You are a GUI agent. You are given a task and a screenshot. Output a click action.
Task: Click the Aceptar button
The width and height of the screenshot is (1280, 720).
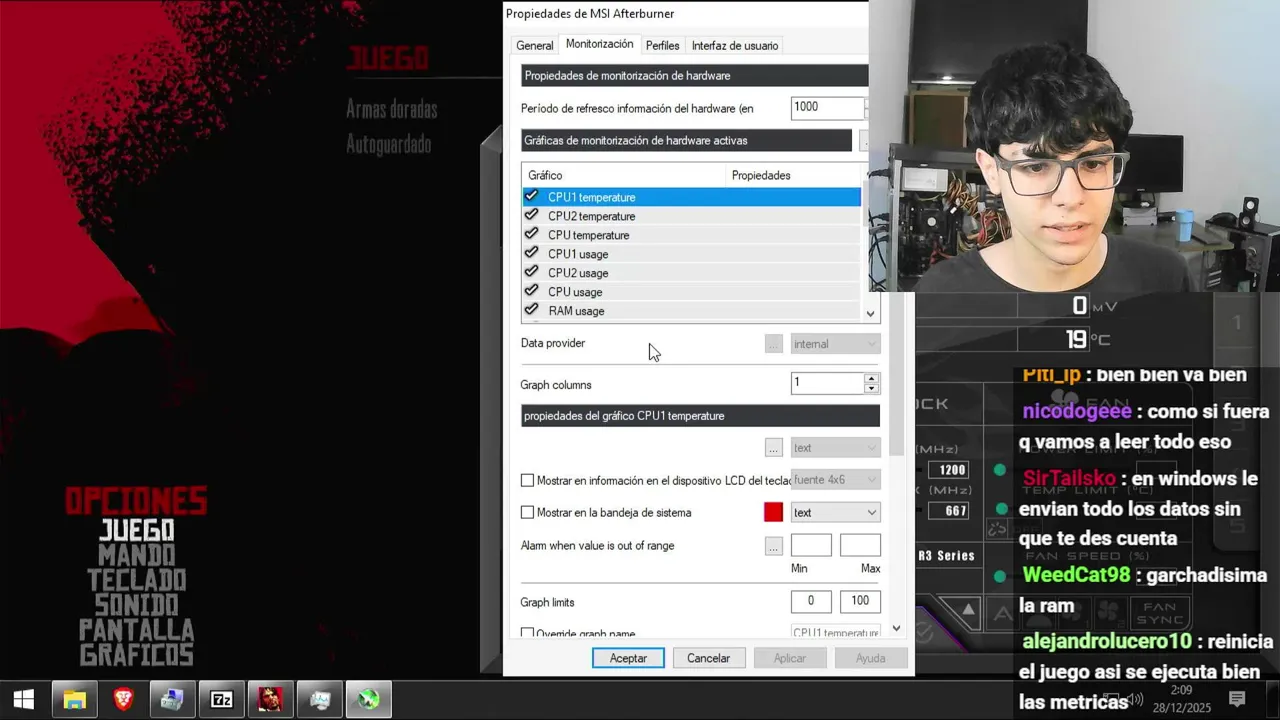(x=628, y=658)
